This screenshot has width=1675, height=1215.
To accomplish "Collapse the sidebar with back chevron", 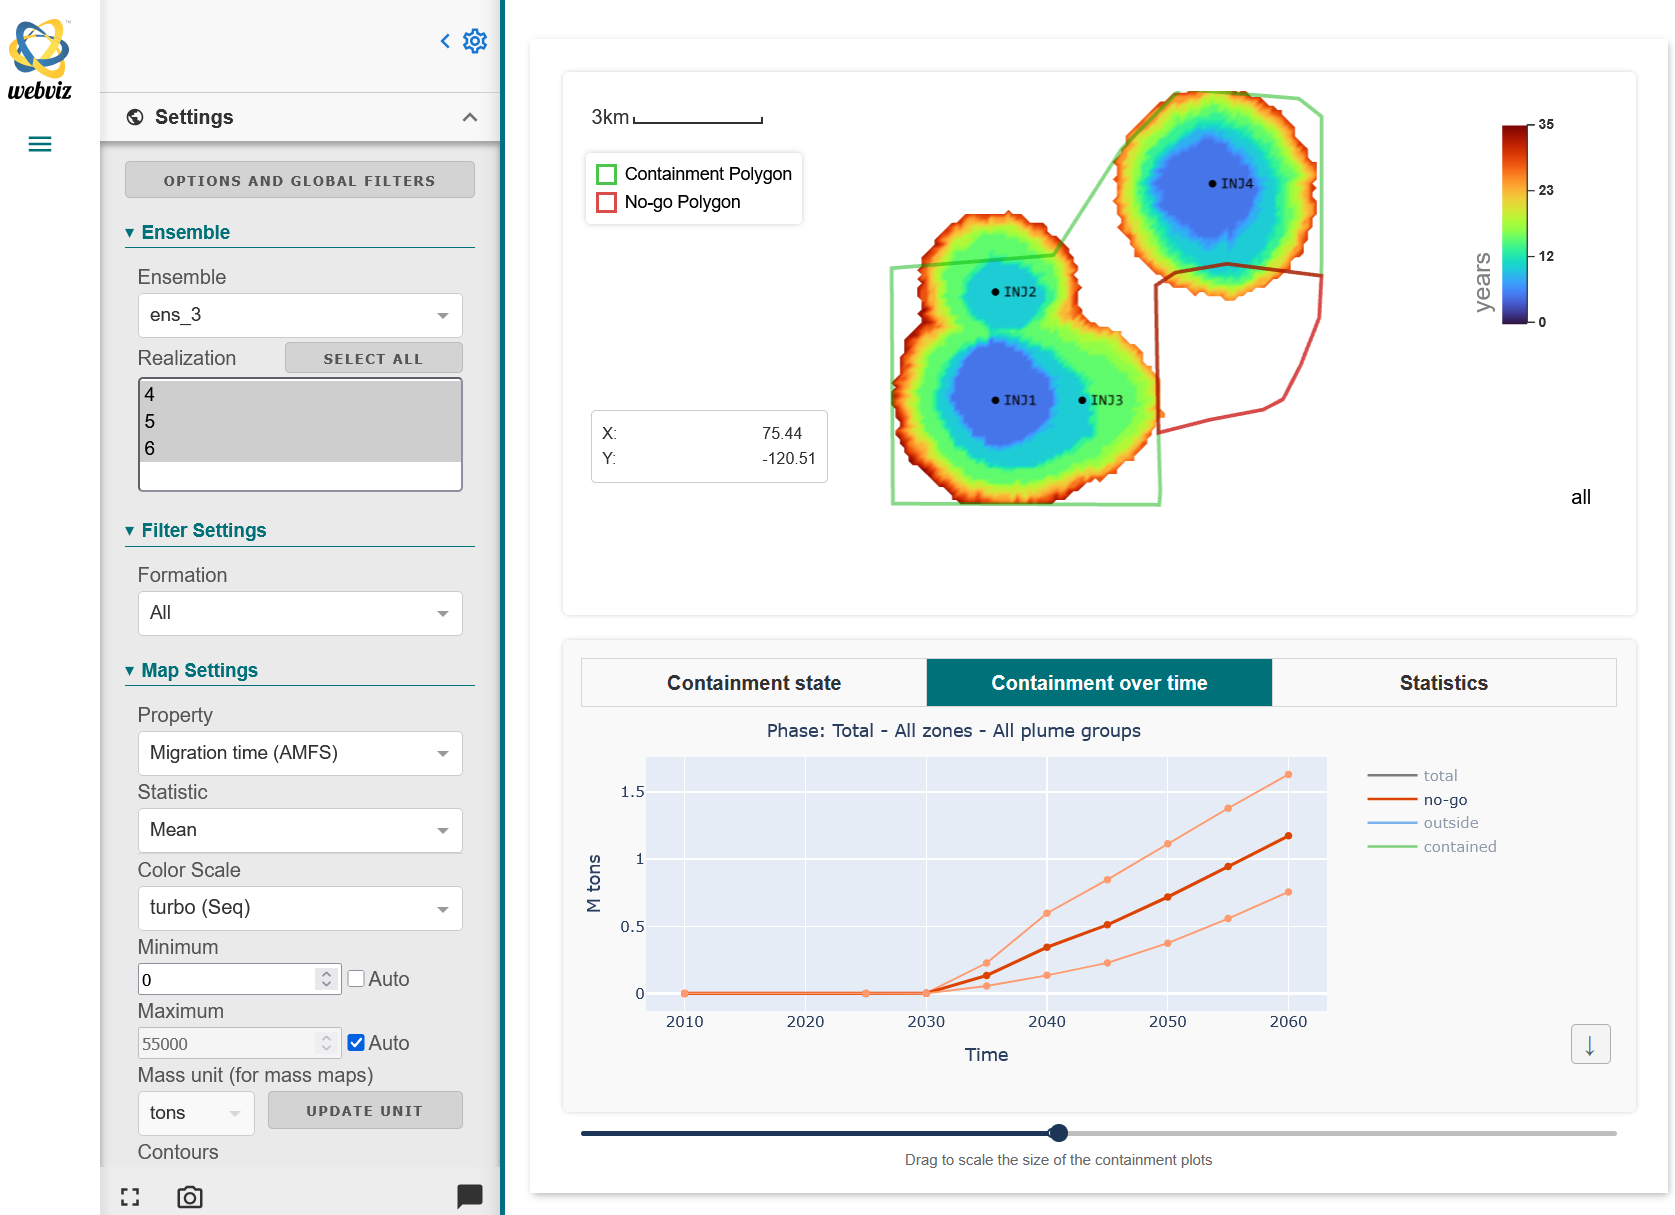I will (445, 41).
